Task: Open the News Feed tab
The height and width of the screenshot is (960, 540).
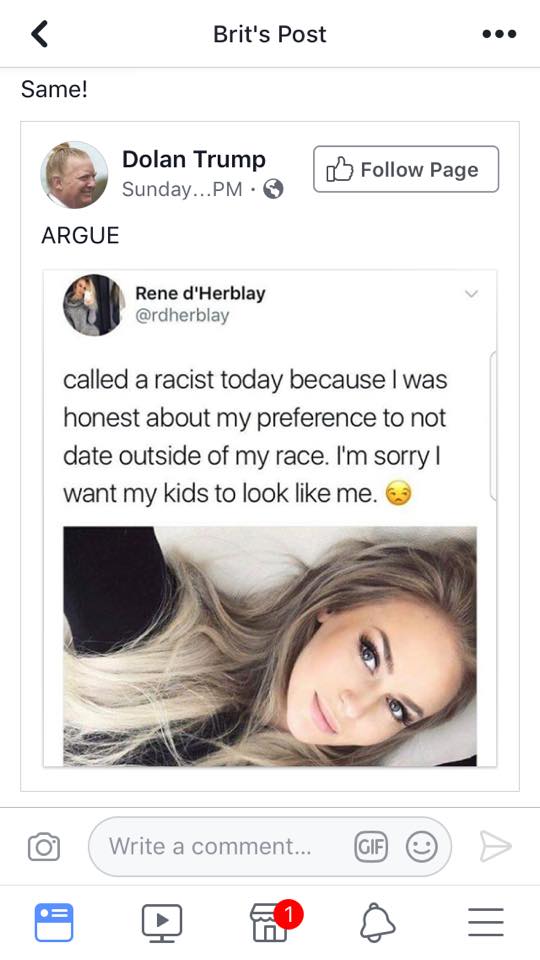Action: pos(54,922)
